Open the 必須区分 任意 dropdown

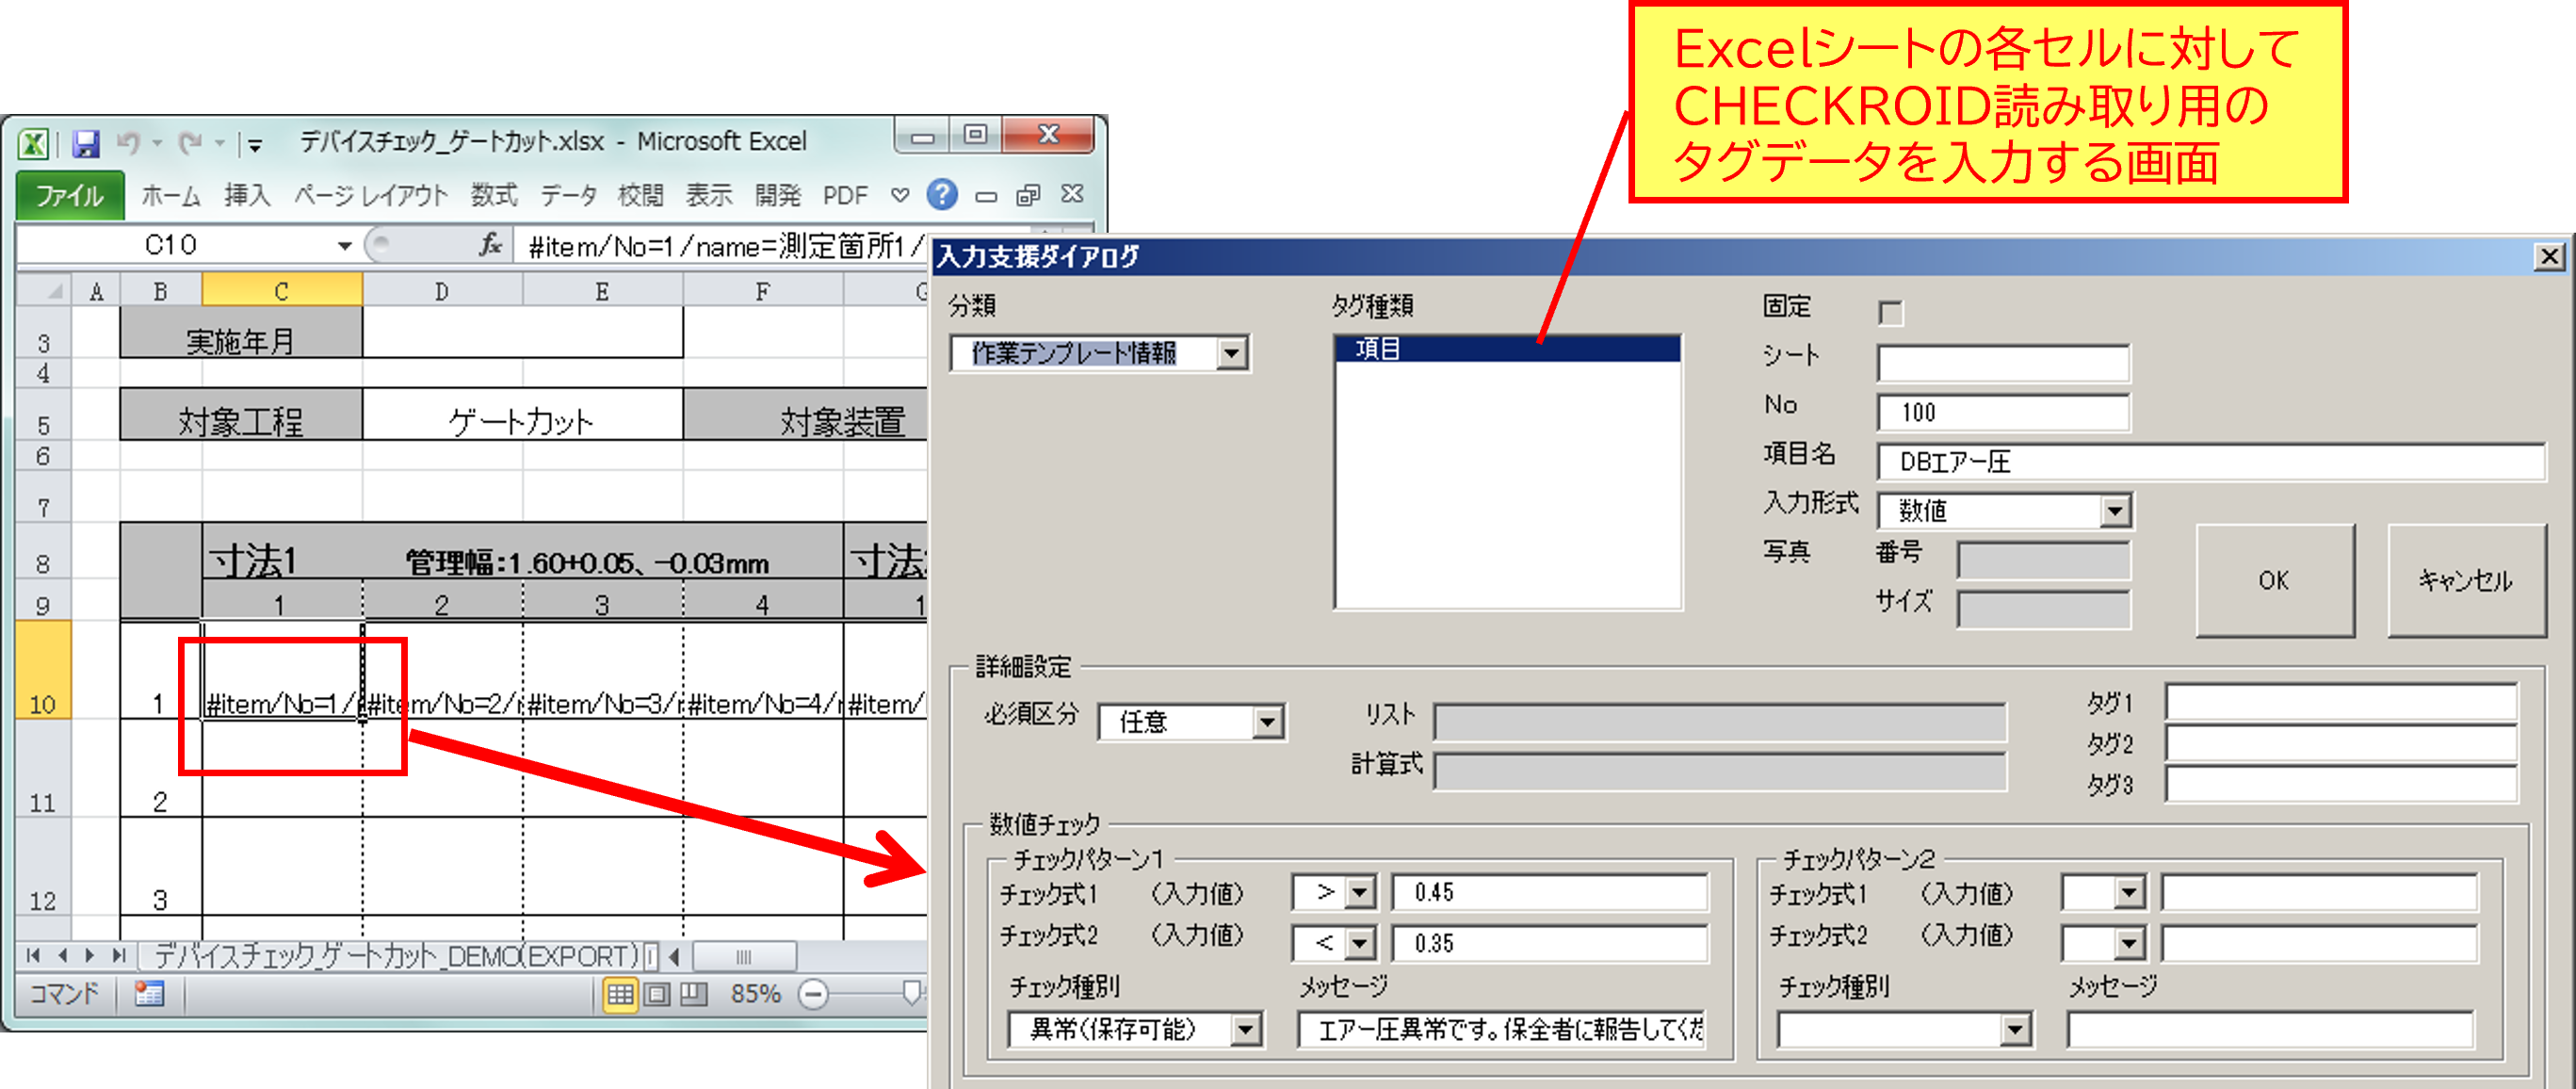1267,722
